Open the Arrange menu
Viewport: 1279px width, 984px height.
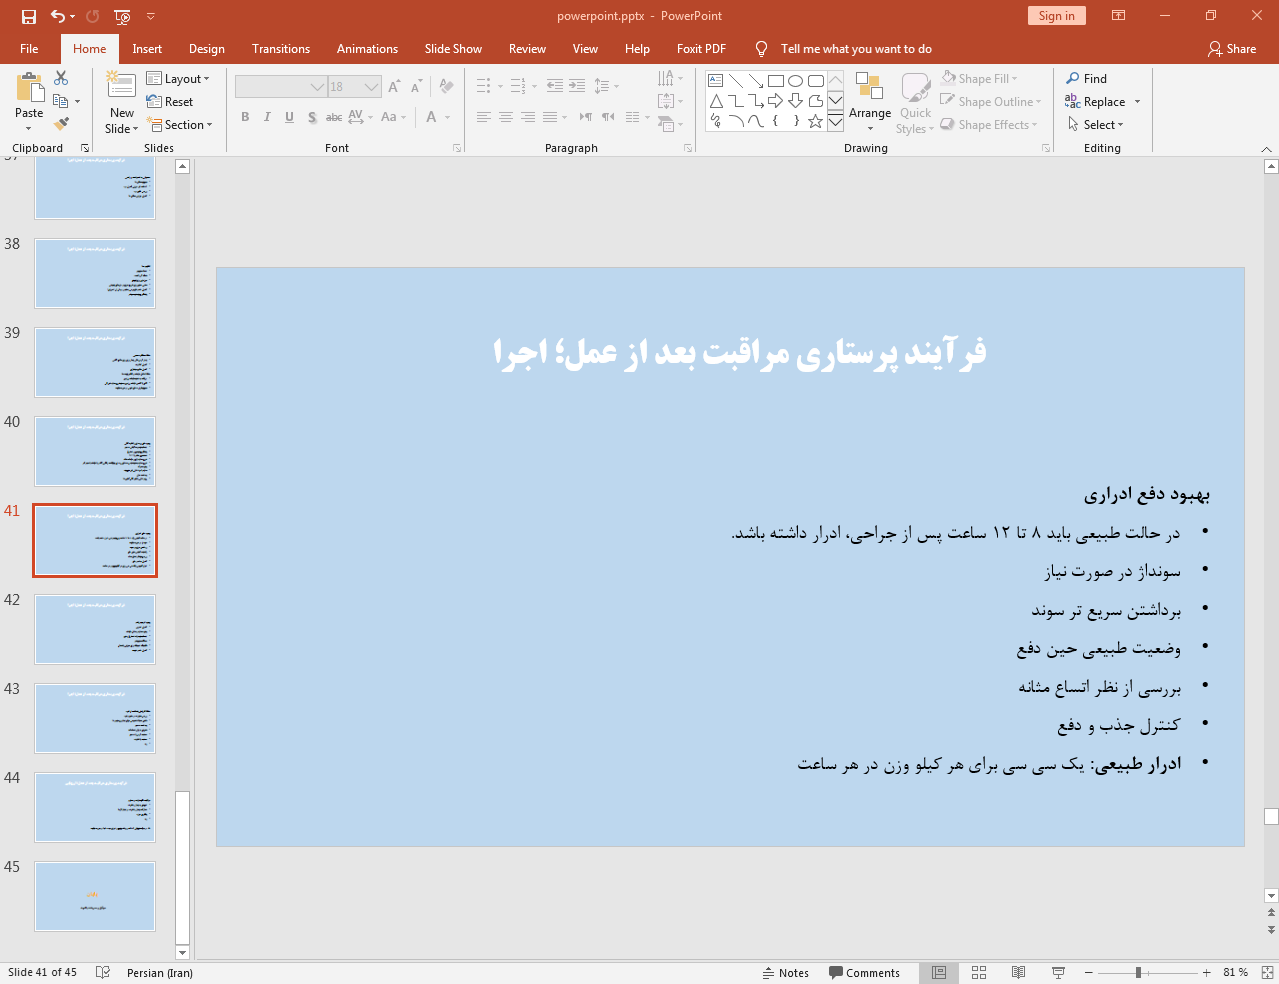point(870,102)
